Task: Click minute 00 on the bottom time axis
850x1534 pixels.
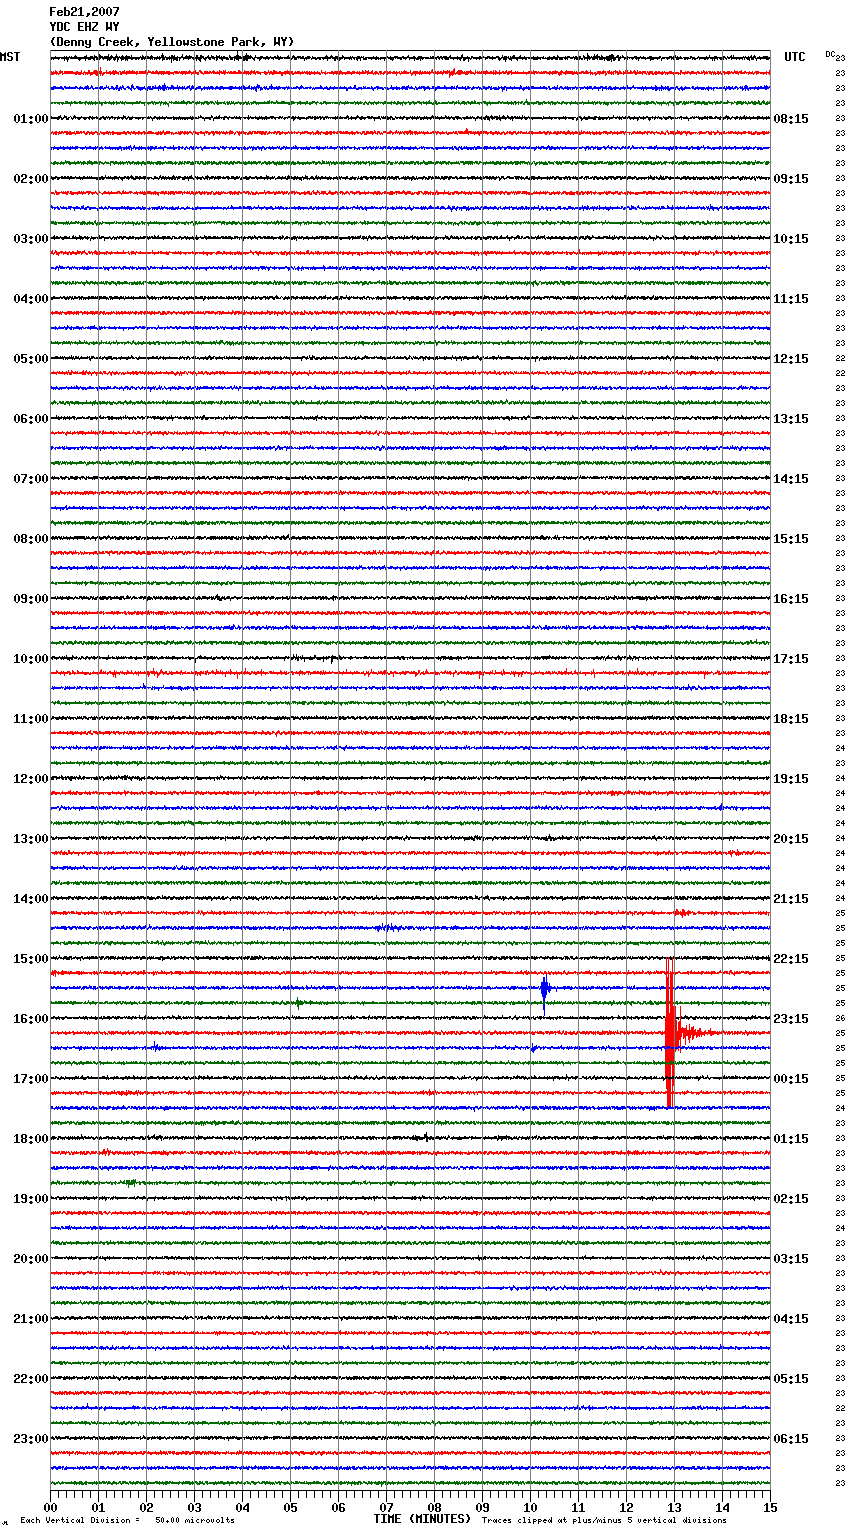Action: click(50, 1507)
